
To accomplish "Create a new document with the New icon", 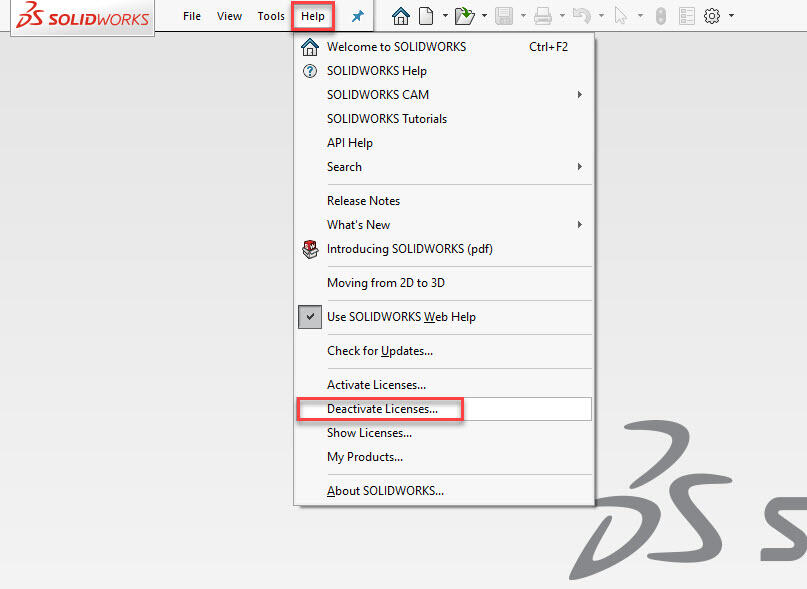I will 427,16.
